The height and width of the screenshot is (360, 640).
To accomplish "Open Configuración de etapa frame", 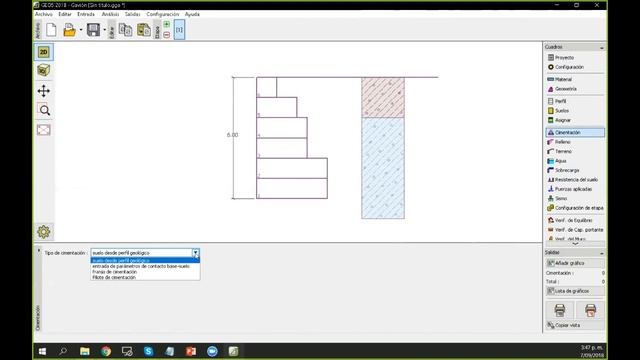I will point(575,208).
